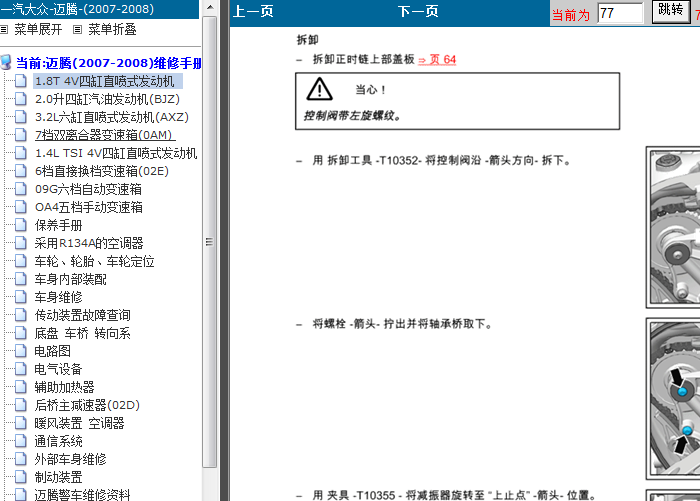Follow the 页 64 cross-reference link
Image resolution: width=700 pixels, height=501 pixels.
coord(437,59)
